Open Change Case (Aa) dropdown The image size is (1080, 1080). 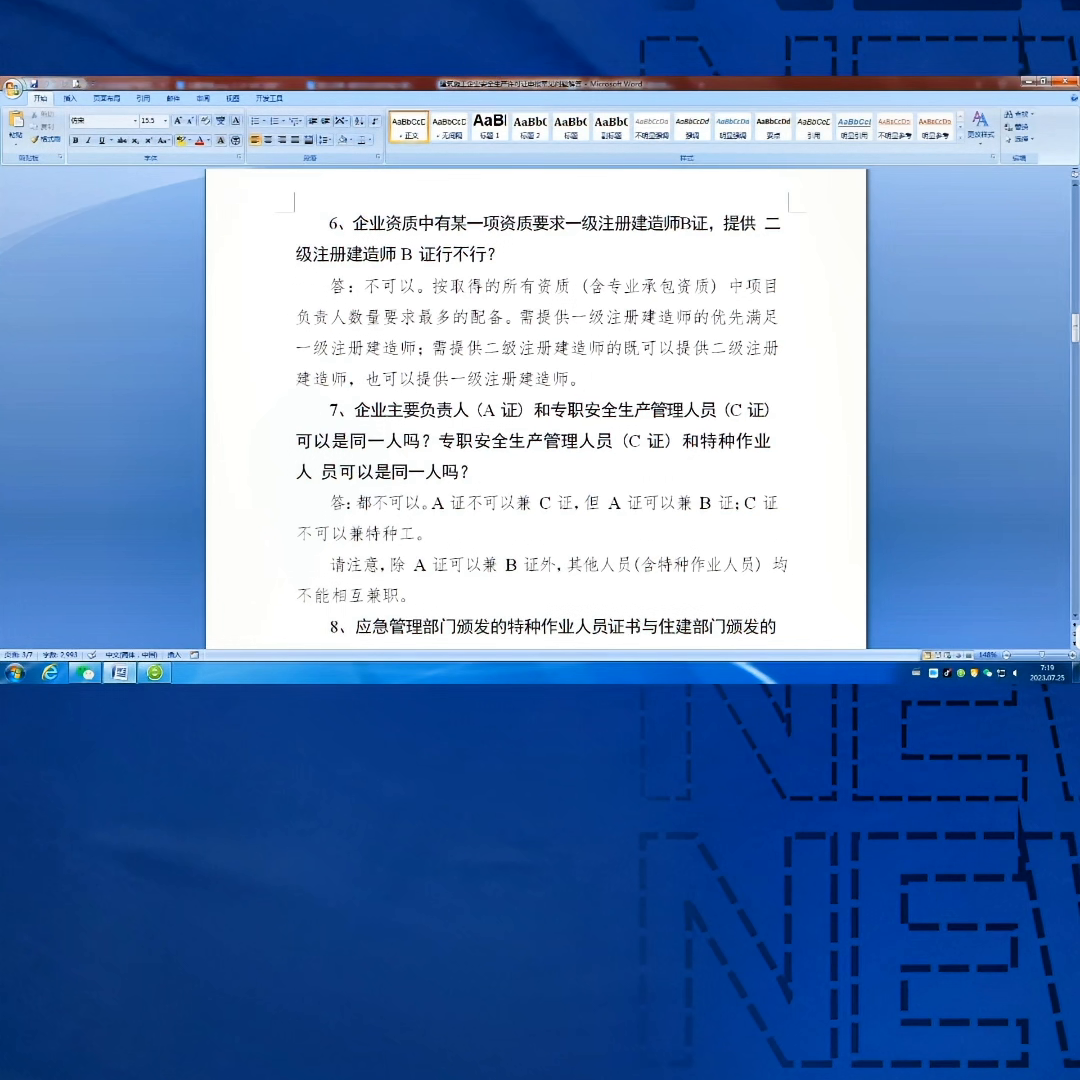(163, 141)
